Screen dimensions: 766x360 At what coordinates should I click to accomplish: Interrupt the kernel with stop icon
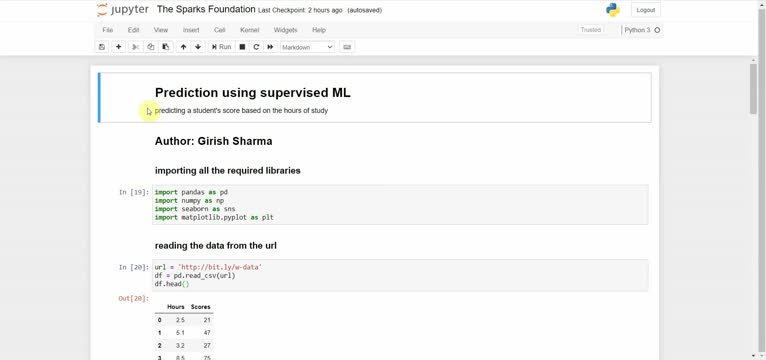242,47
